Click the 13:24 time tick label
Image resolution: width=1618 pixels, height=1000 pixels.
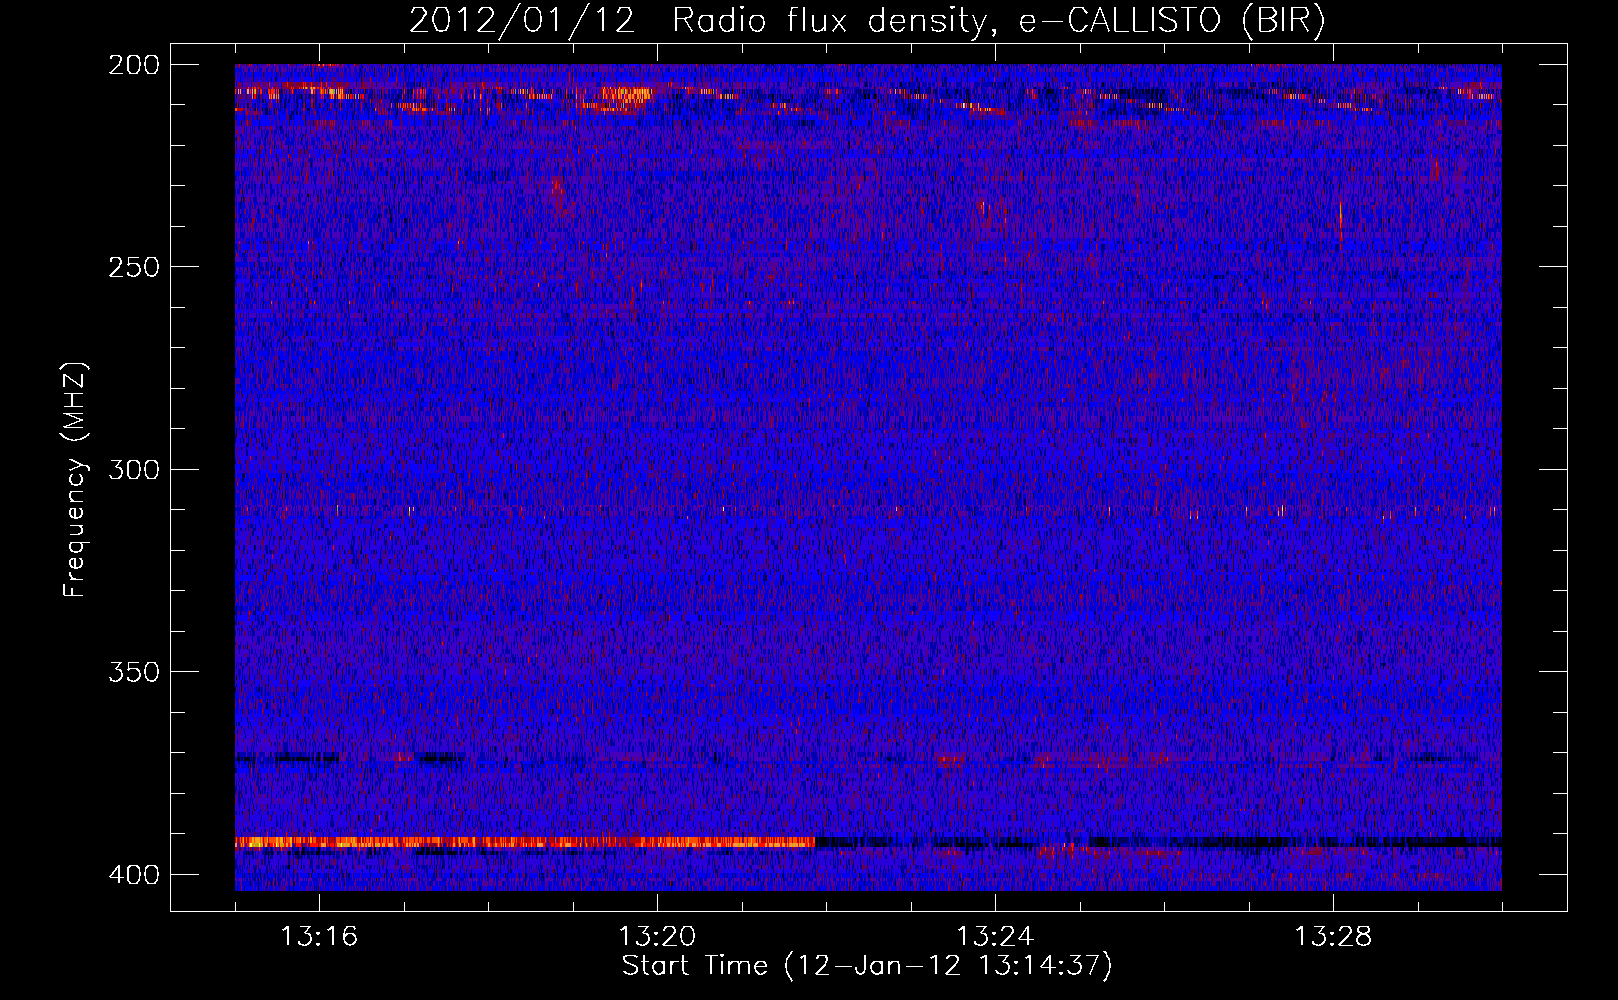pyautogui.click(x=995, y=937)
